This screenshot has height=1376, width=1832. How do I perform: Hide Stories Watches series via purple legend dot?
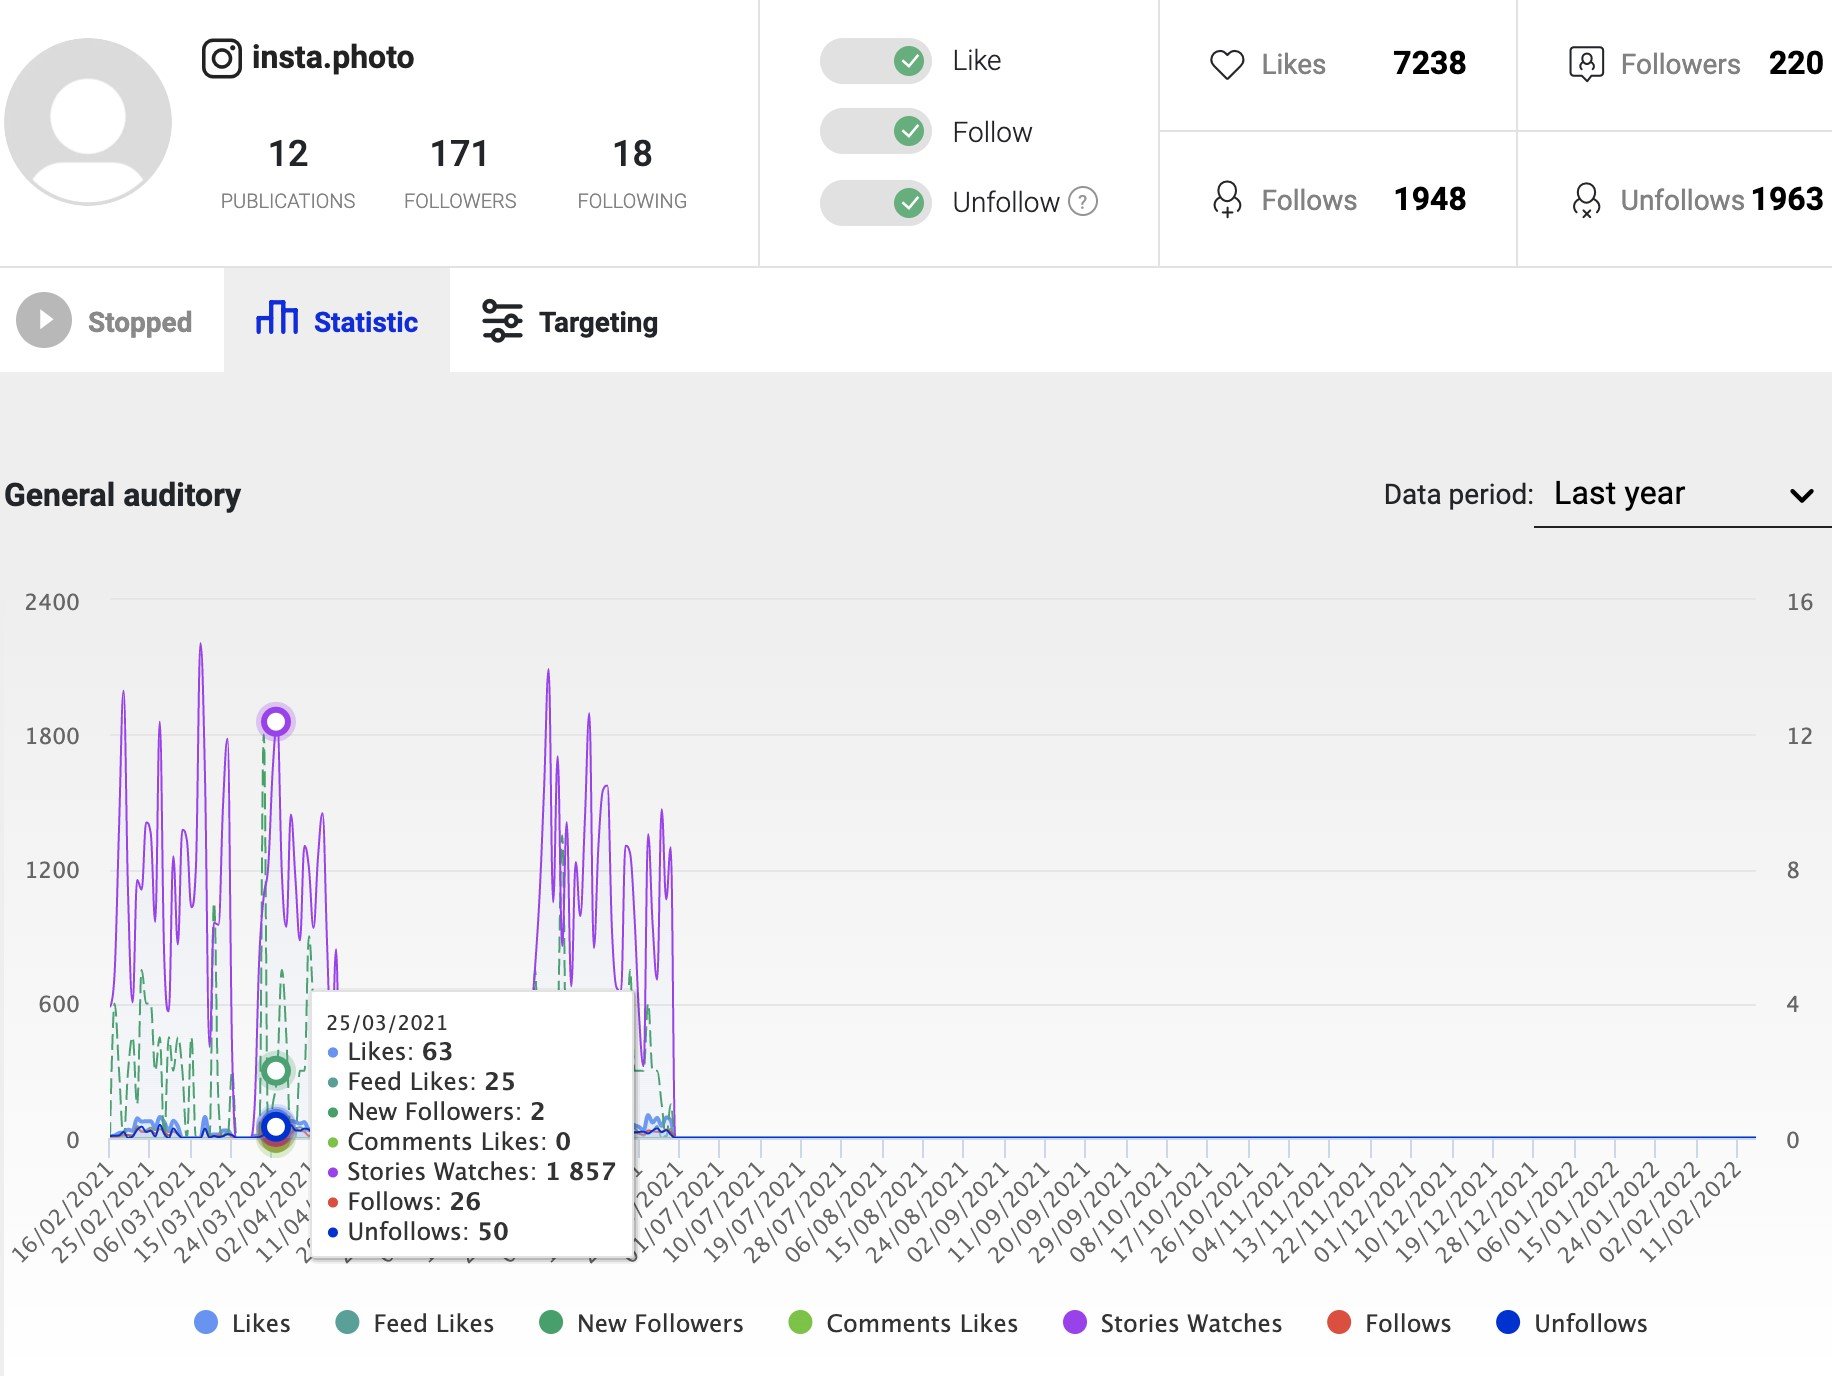[1075, 1322]
